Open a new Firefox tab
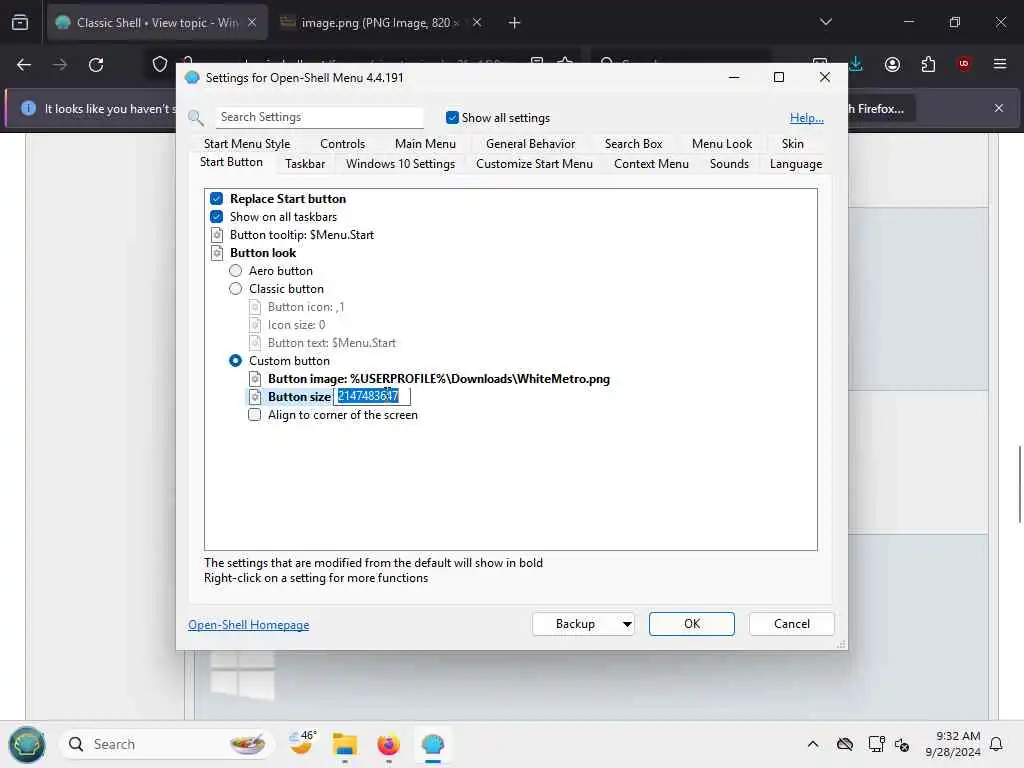Screen dimensions: 1024x768 click(x=515, y=23)
